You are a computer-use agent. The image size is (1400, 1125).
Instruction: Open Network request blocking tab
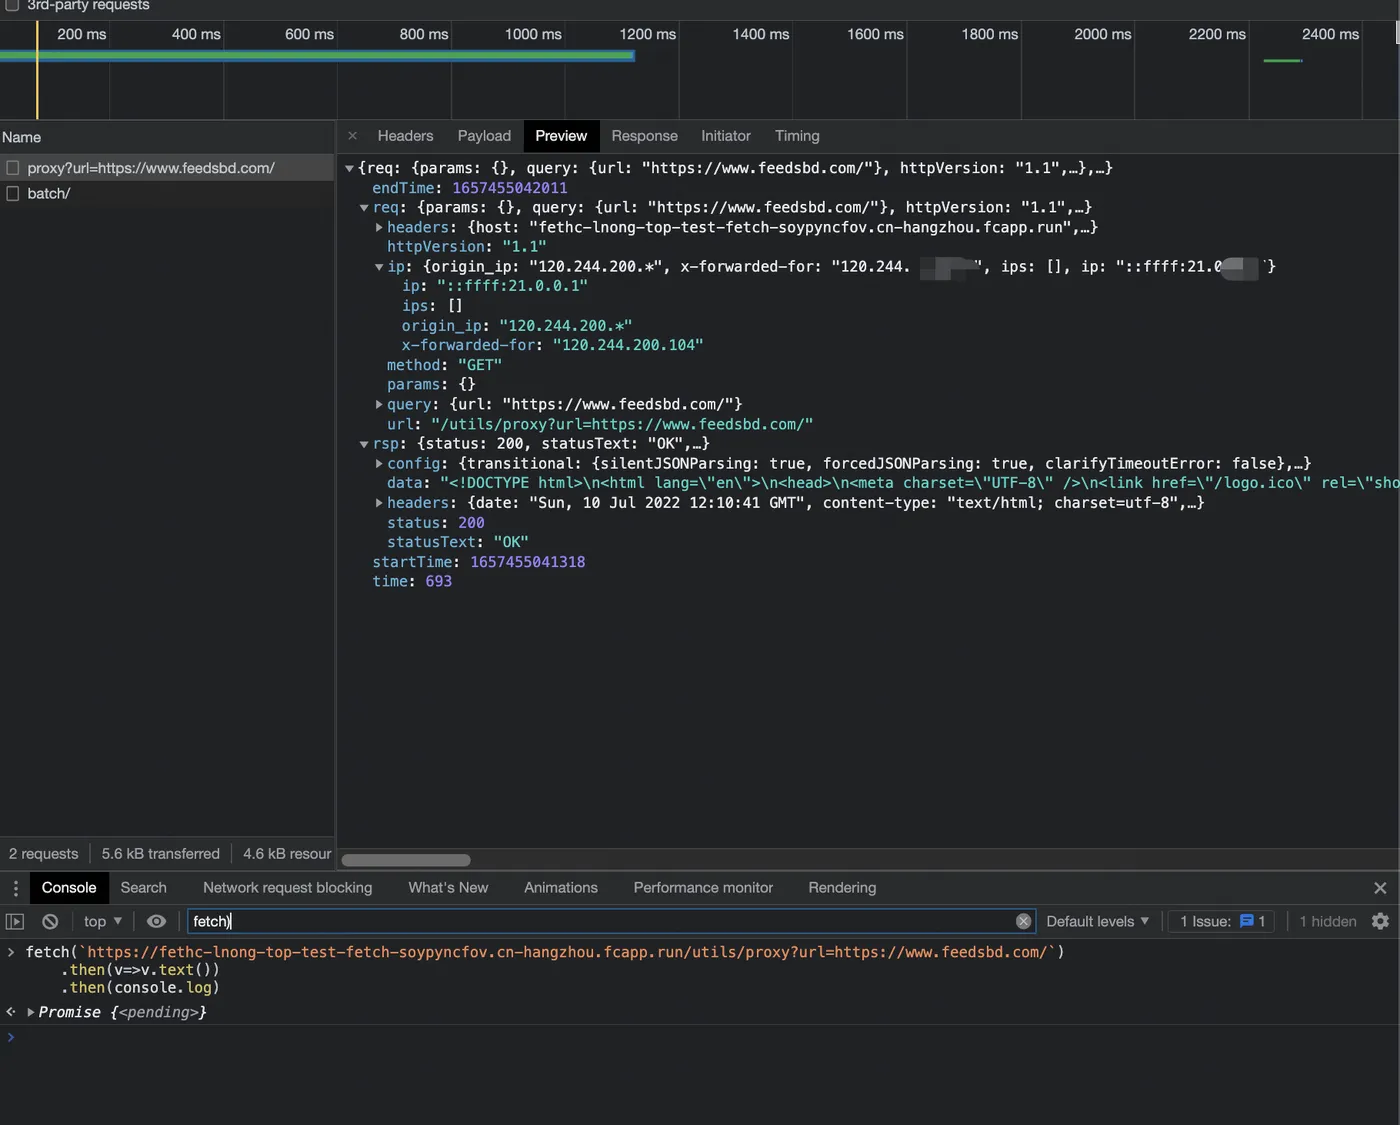click(287, 888)
